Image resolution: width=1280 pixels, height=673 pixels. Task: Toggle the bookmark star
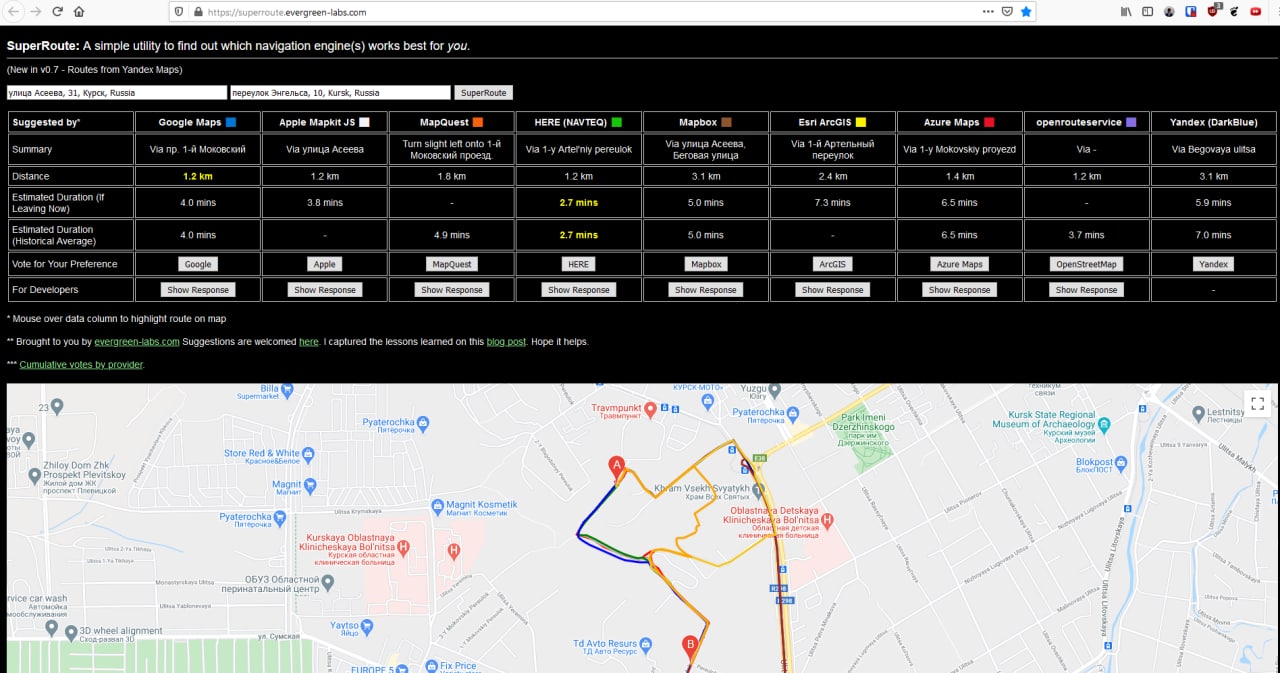[1026, 12]
